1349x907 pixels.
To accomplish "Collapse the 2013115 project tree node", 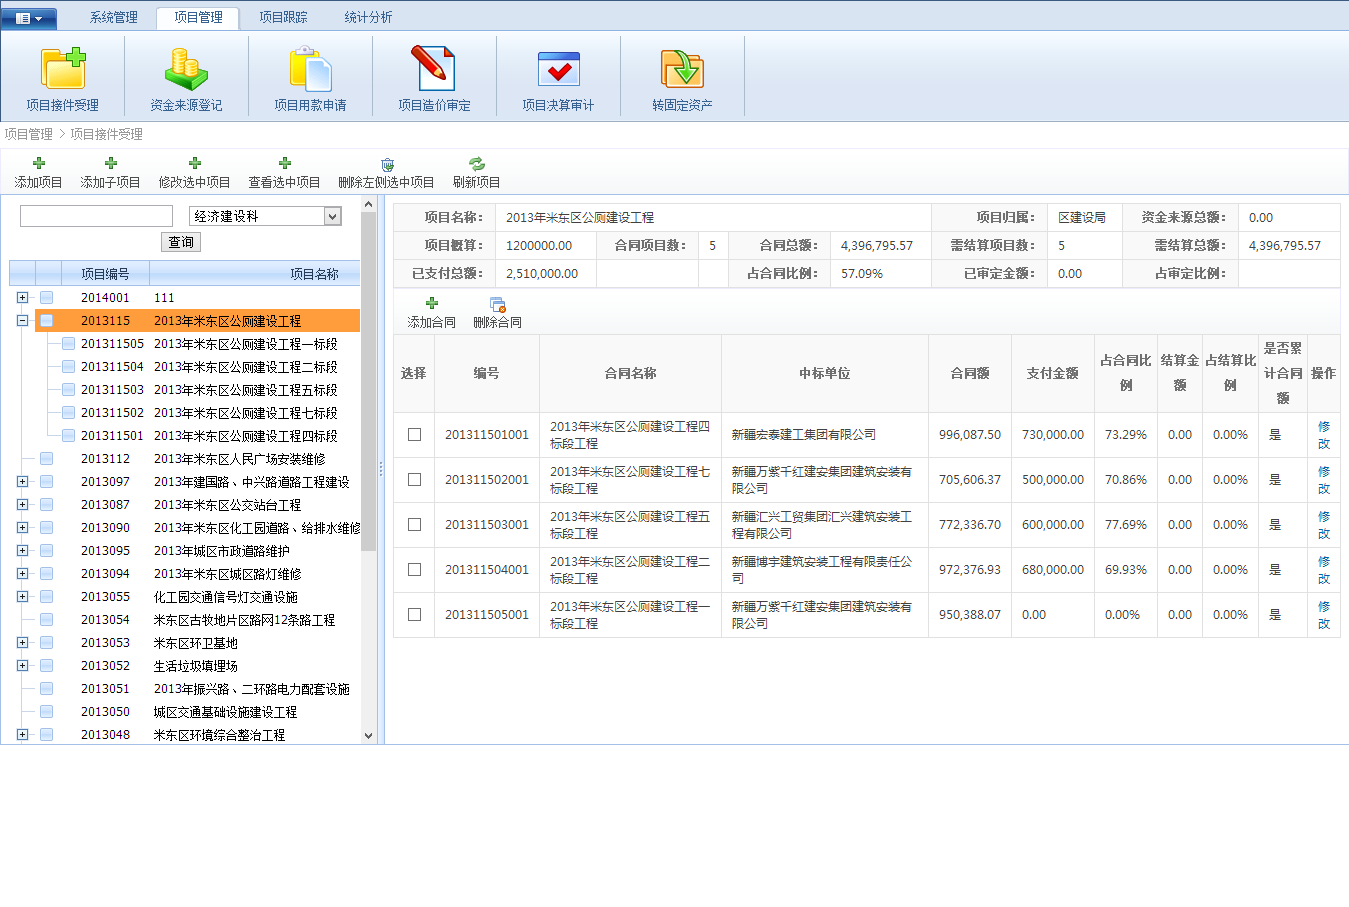I will (22, 321).
